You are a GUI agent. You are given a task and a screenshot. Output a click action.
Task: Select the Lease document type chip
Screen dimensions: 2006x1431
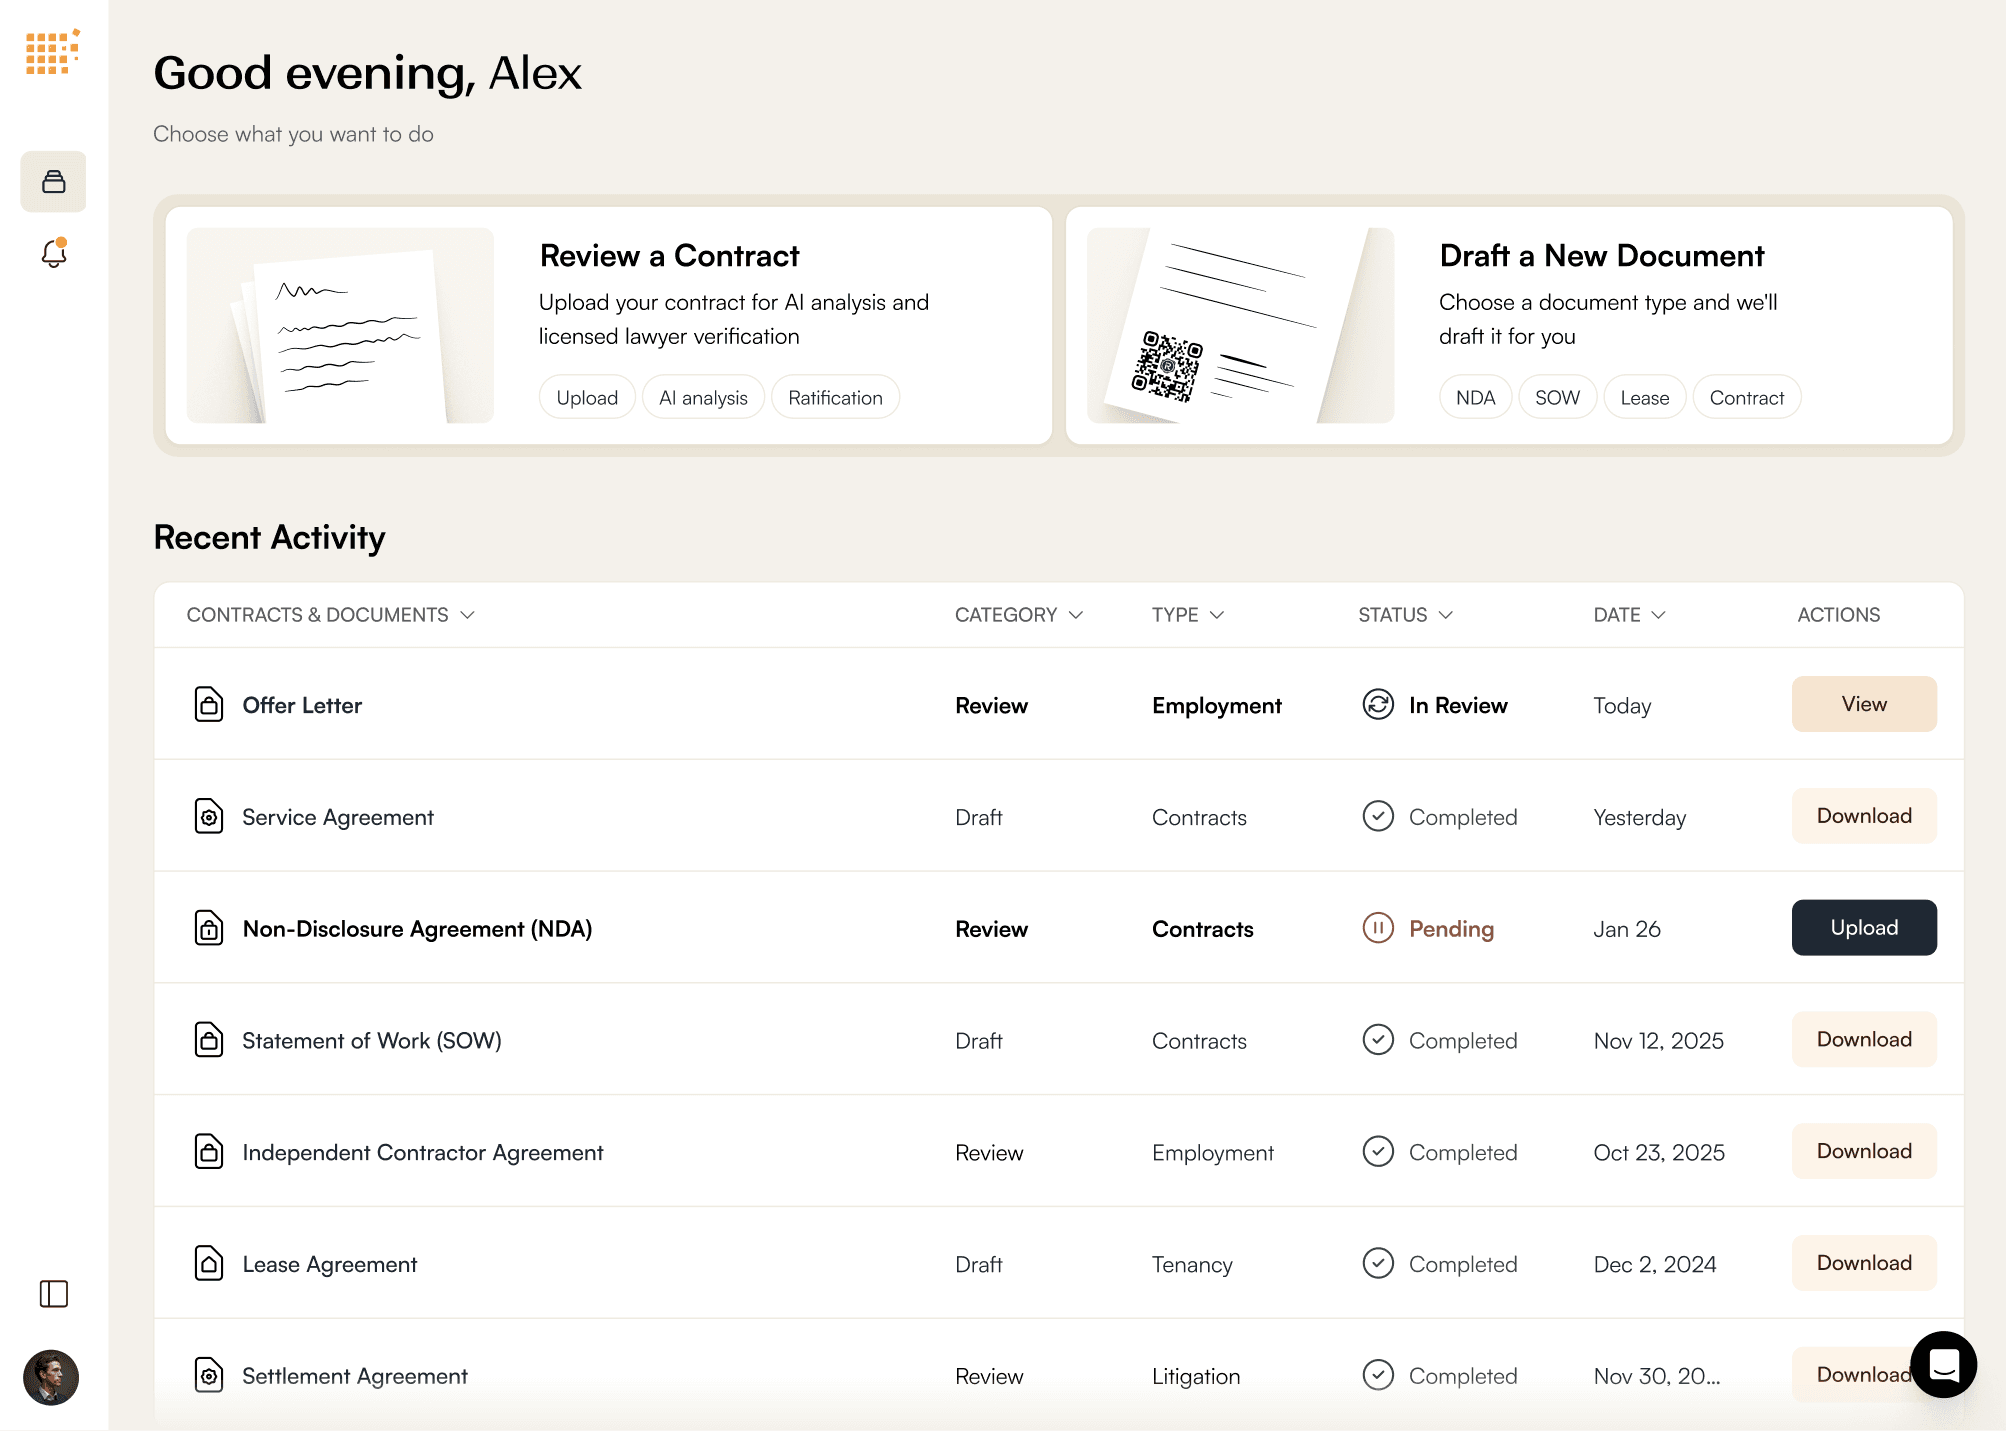point(1644,398)
